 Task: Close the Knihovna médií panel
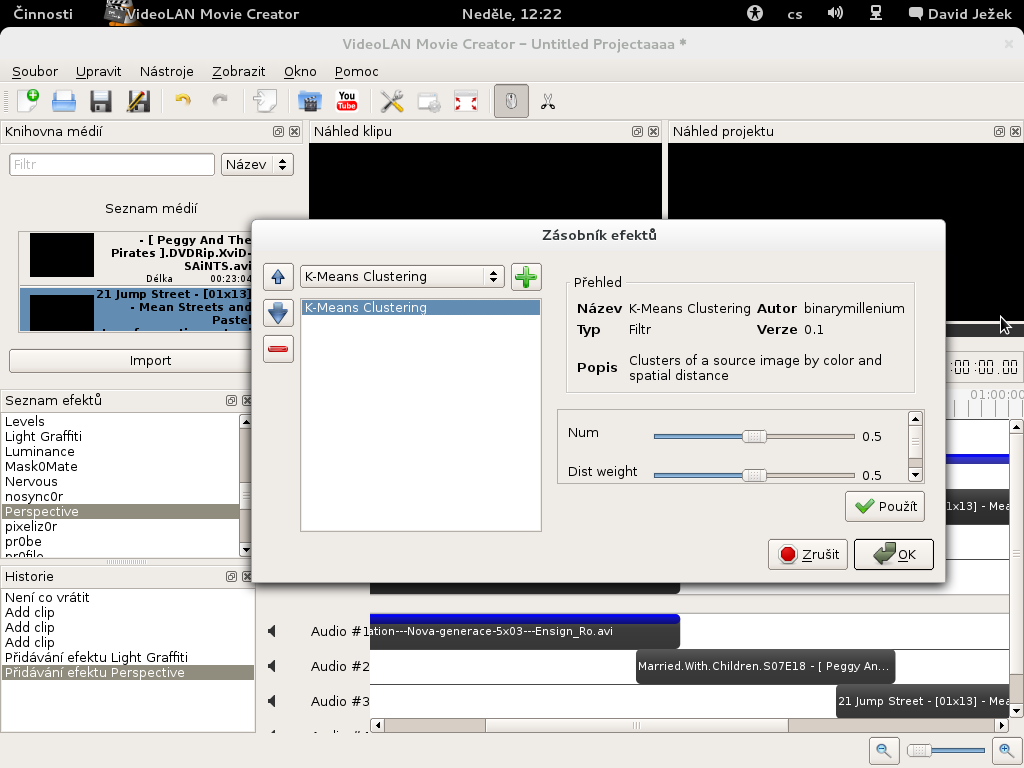[x=295, y=132]
